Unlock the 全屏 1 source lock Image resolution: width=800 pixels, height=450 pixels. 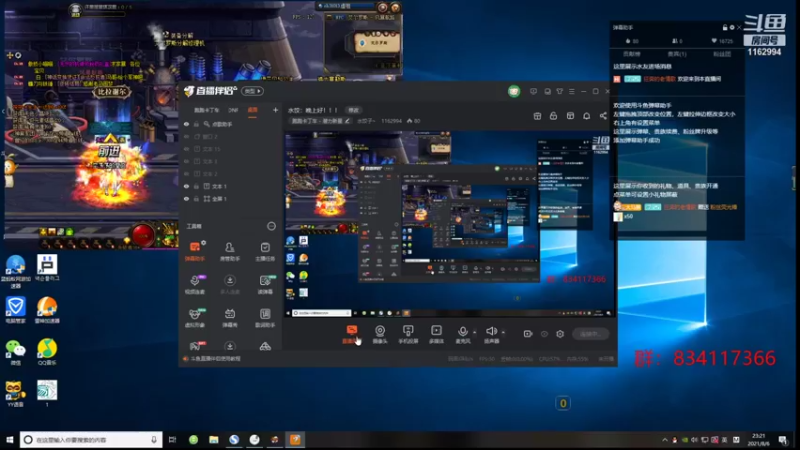(x=196, y=198)
